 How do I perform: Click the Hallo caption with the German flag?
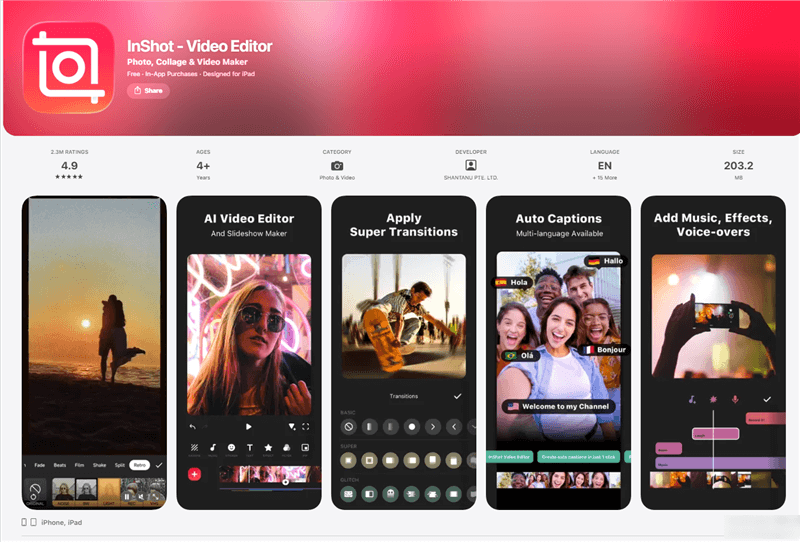coord(605,261)
